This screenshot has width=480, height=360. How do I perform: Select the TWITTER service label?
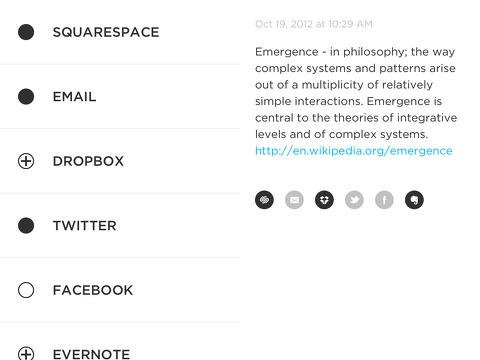point(85,226)
